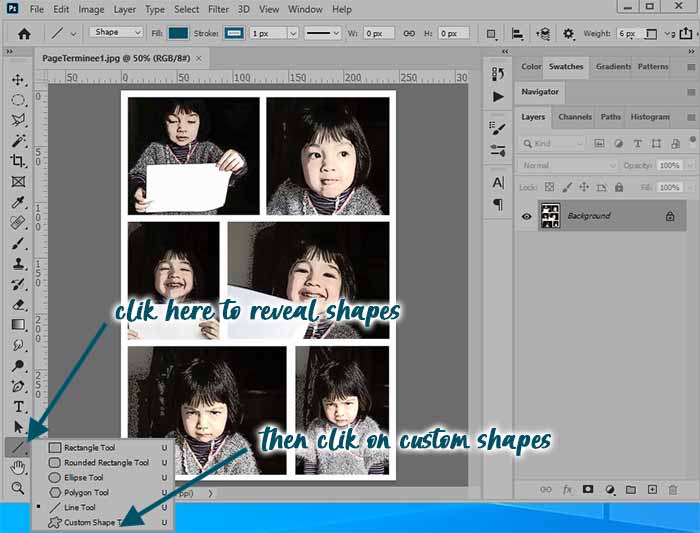Click the Line tool in toolbar
The image size is (700, 533).
[x=18, y=447]
